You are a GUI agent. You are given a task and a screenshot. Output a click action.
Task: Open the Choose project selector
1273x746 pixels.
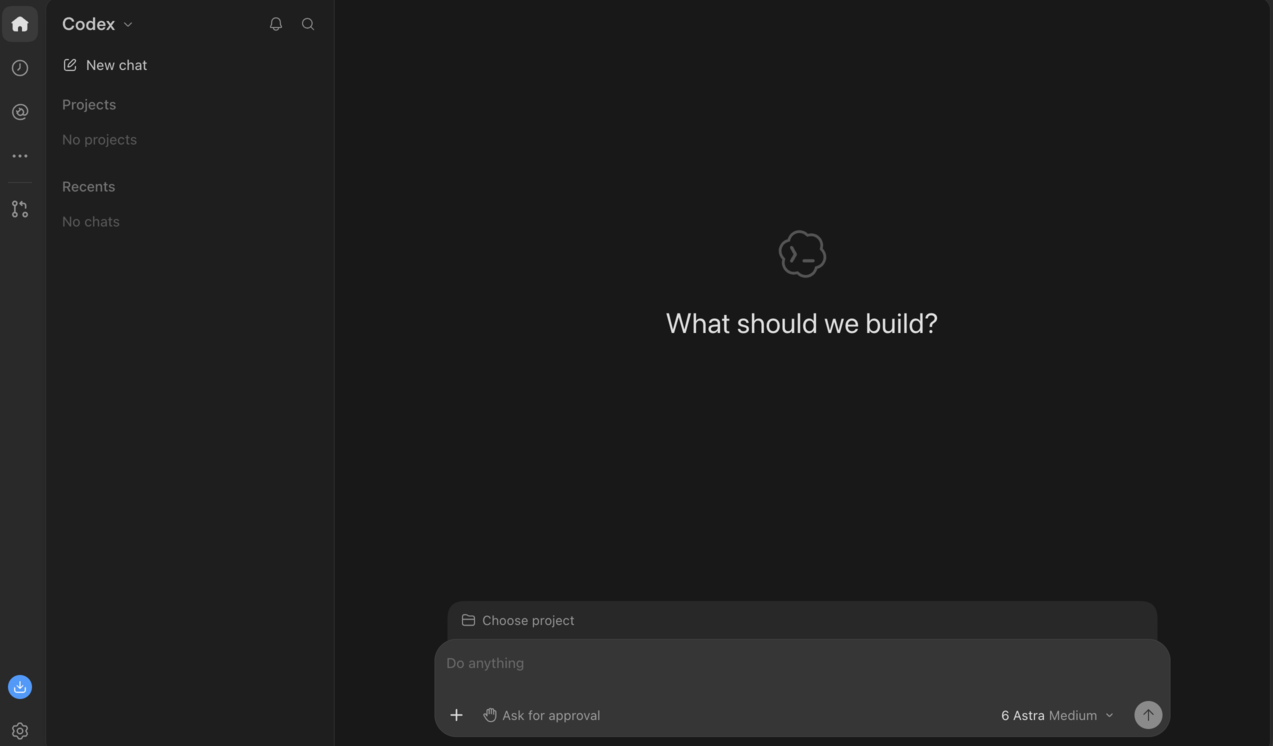pos(518,620)
